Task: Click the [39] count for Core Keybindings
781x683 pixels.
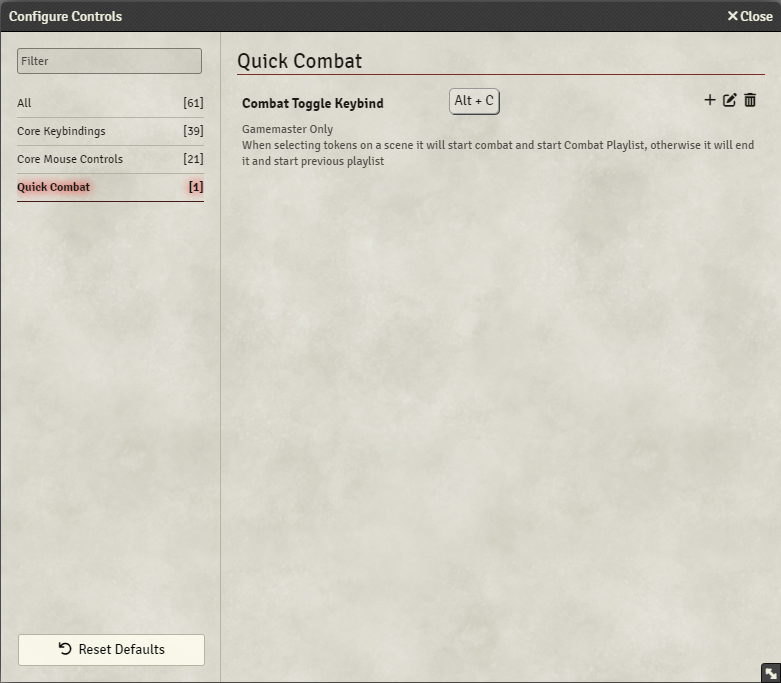Action: tap(193, 131)
